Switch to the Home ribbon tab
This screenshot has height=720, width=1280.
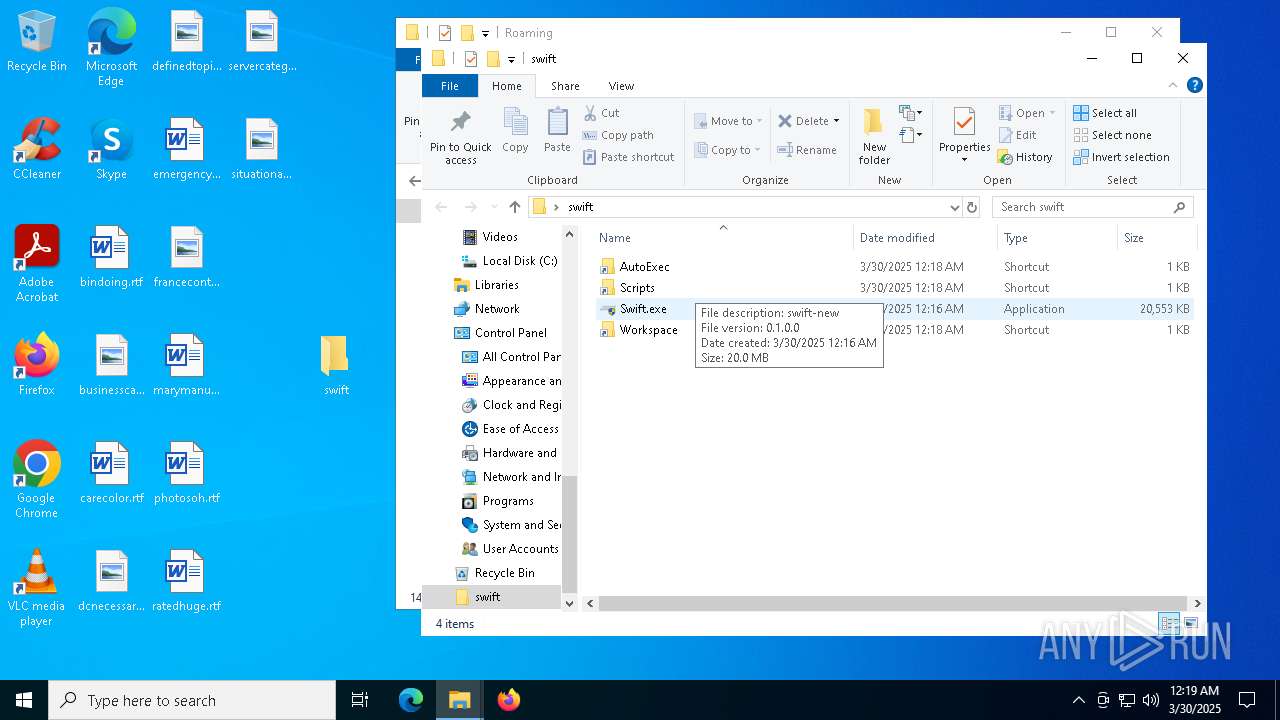(x=506, y=86)
